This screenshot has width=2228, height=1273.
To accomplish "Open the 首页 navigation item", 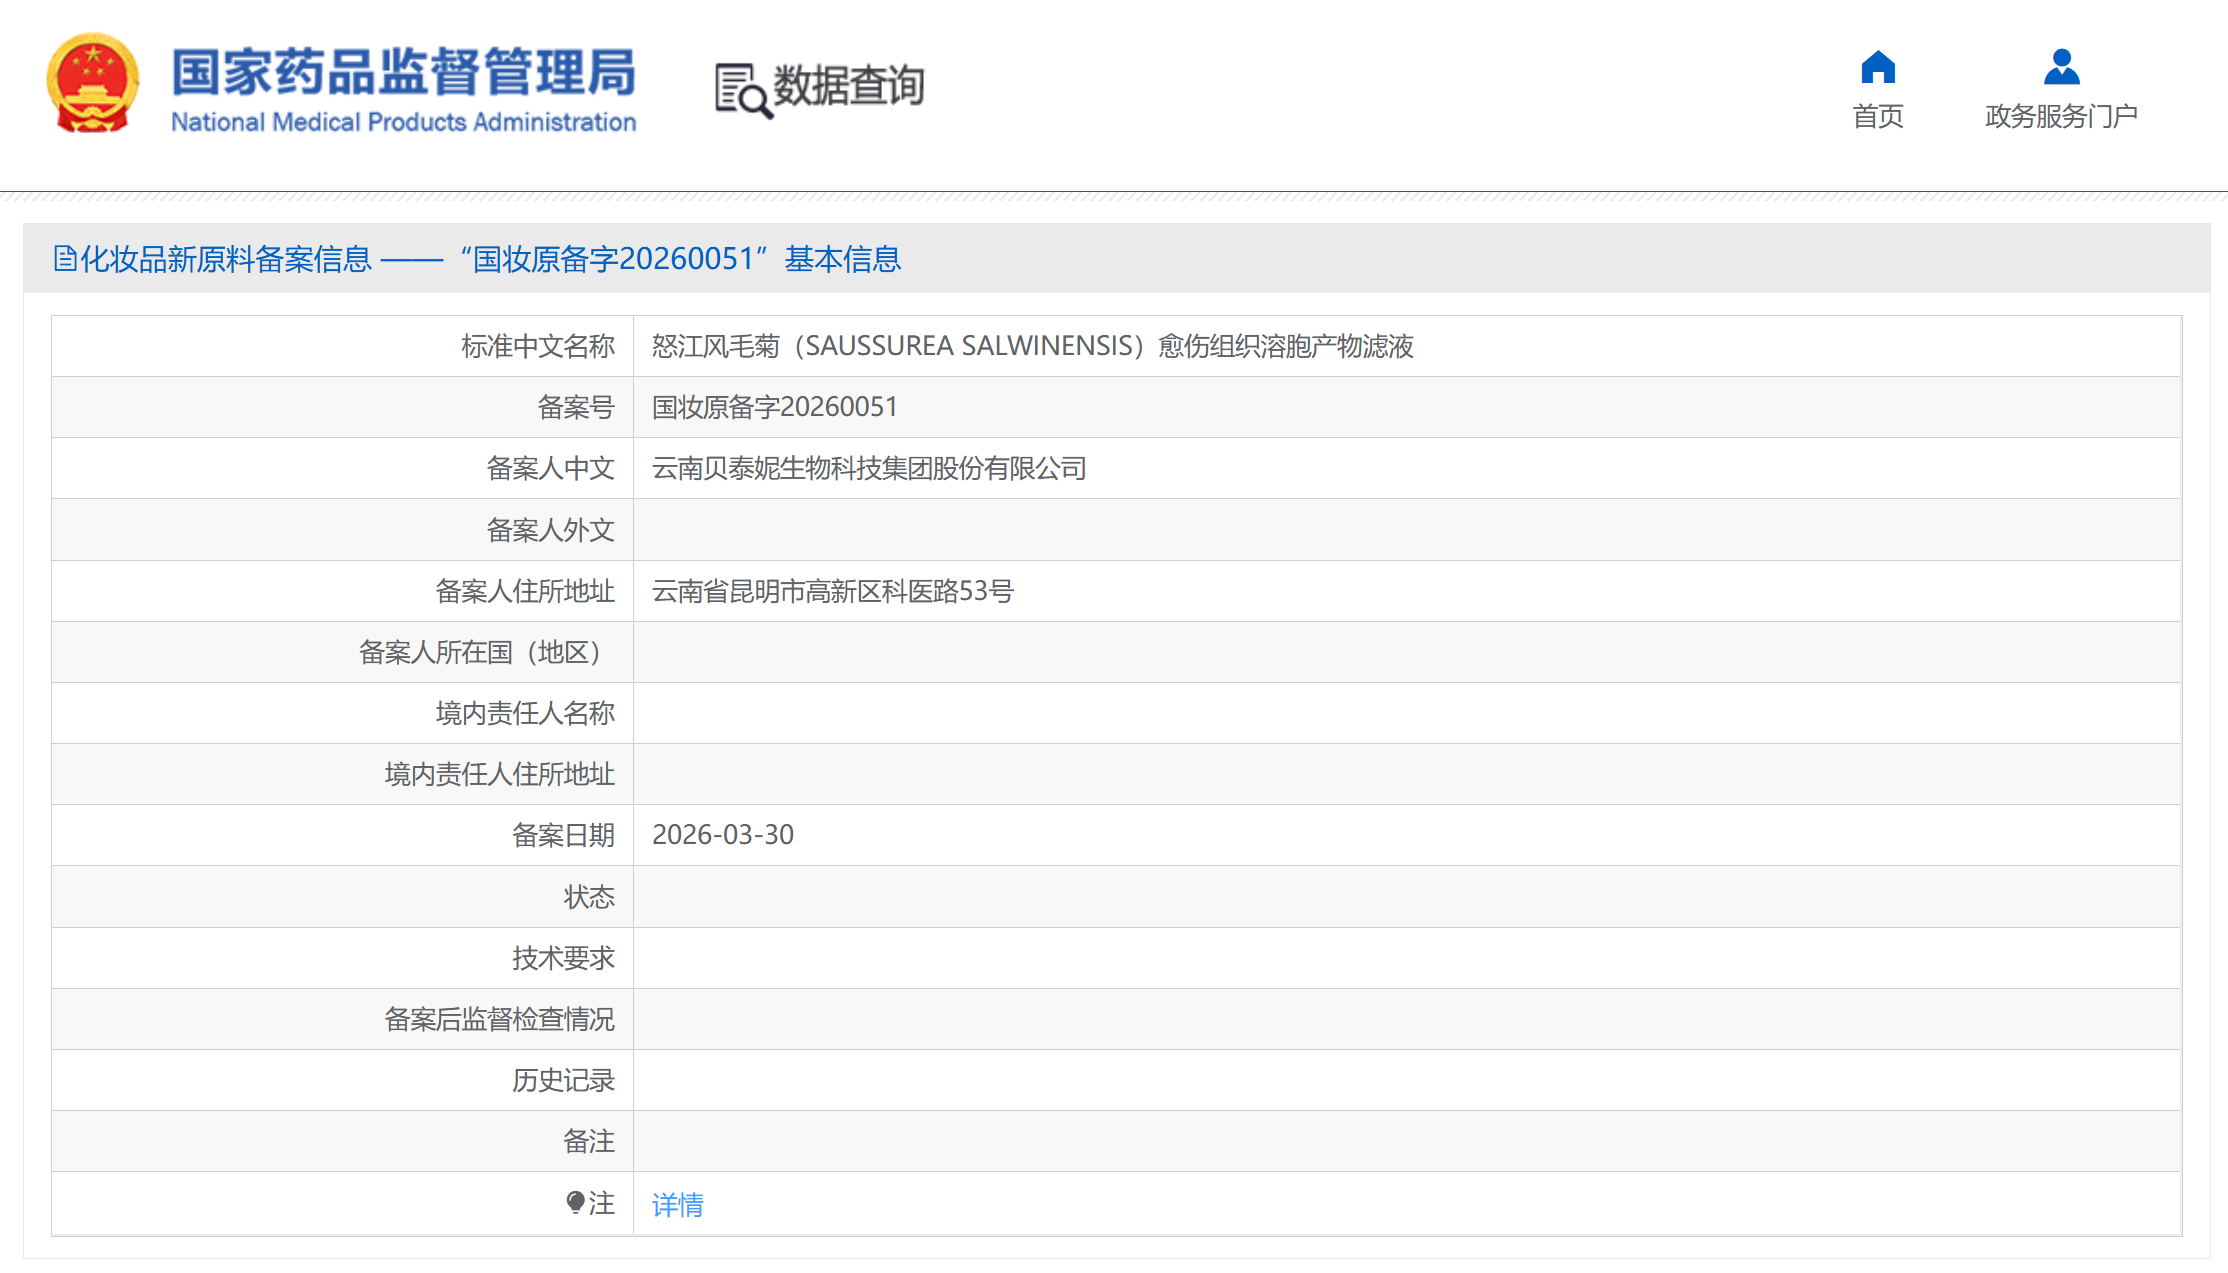I will 1877,116.
